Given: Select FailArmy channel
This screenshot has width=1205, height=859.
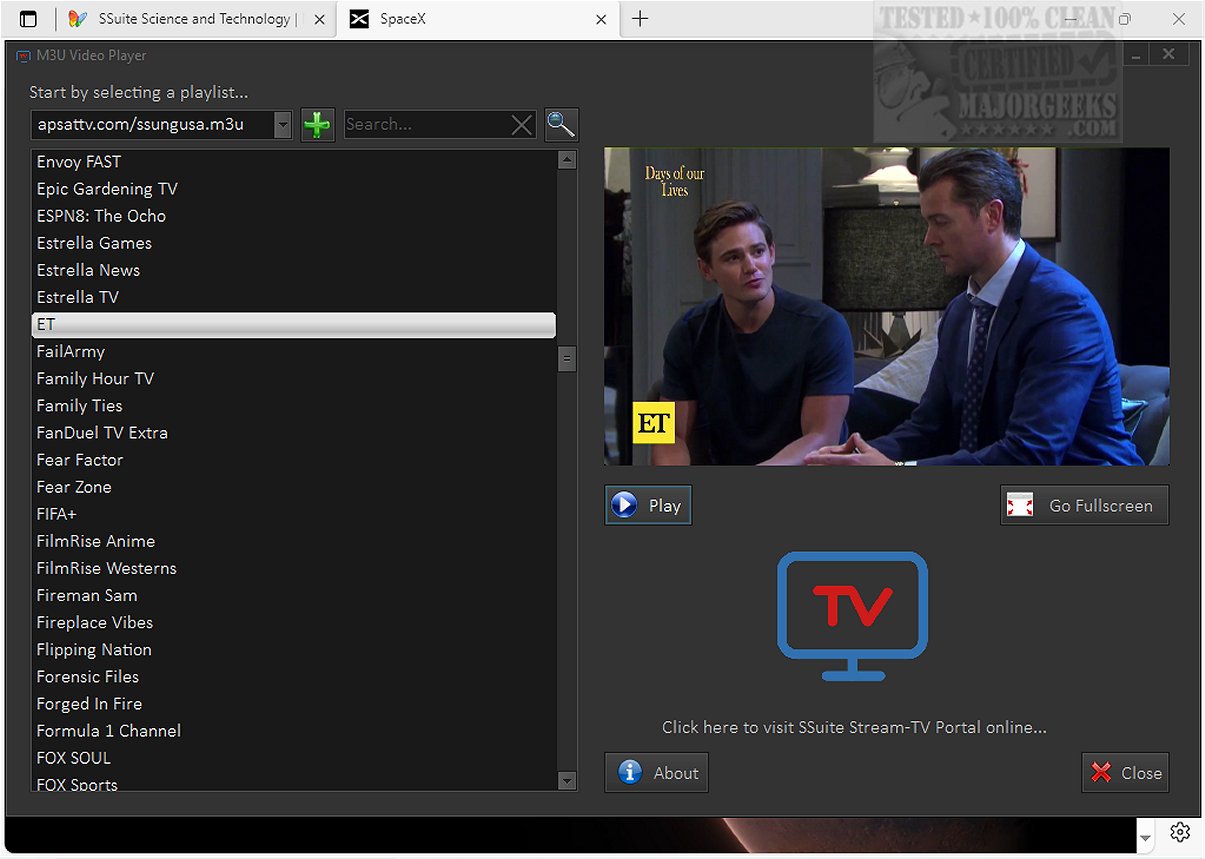Looking at the screenshot, I should (294, 352).
